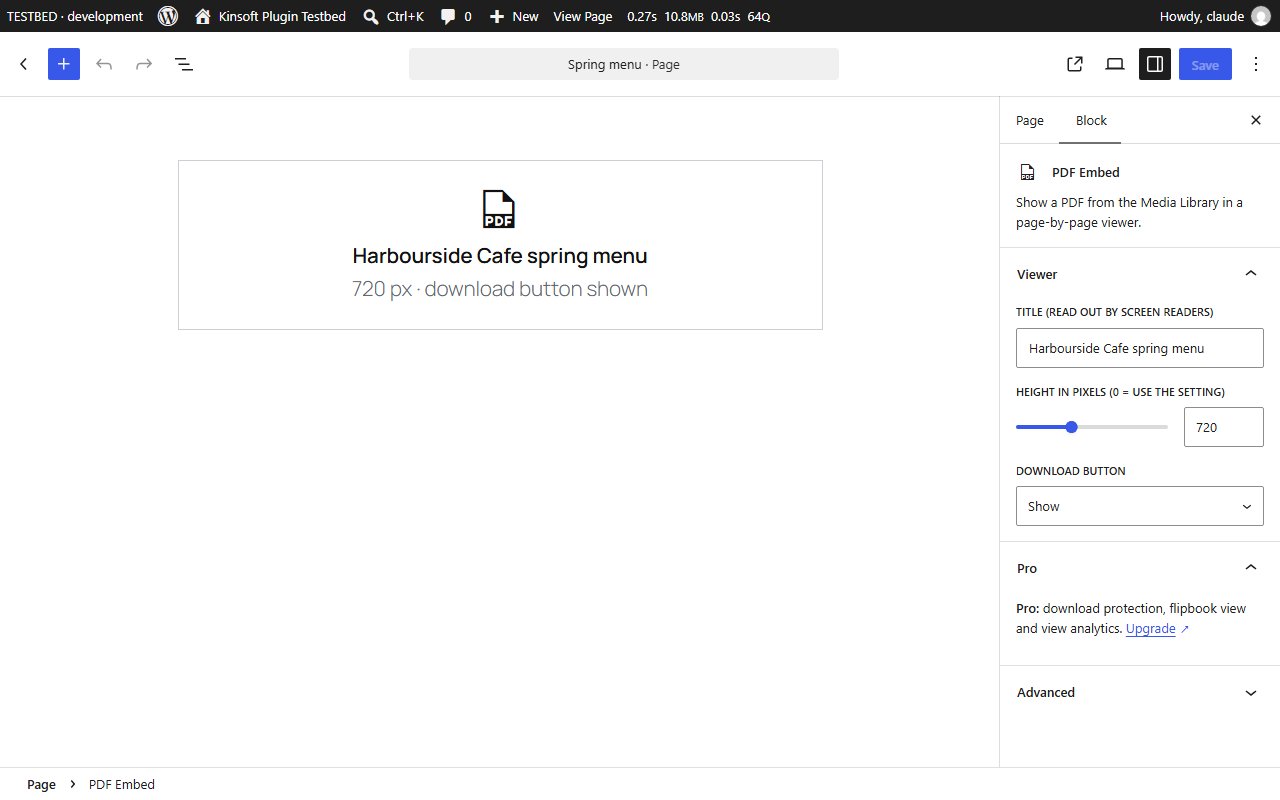This screenshot has height=800, width=1280.
Task: Click the height number field showing 720
Action: (1224, 427)
